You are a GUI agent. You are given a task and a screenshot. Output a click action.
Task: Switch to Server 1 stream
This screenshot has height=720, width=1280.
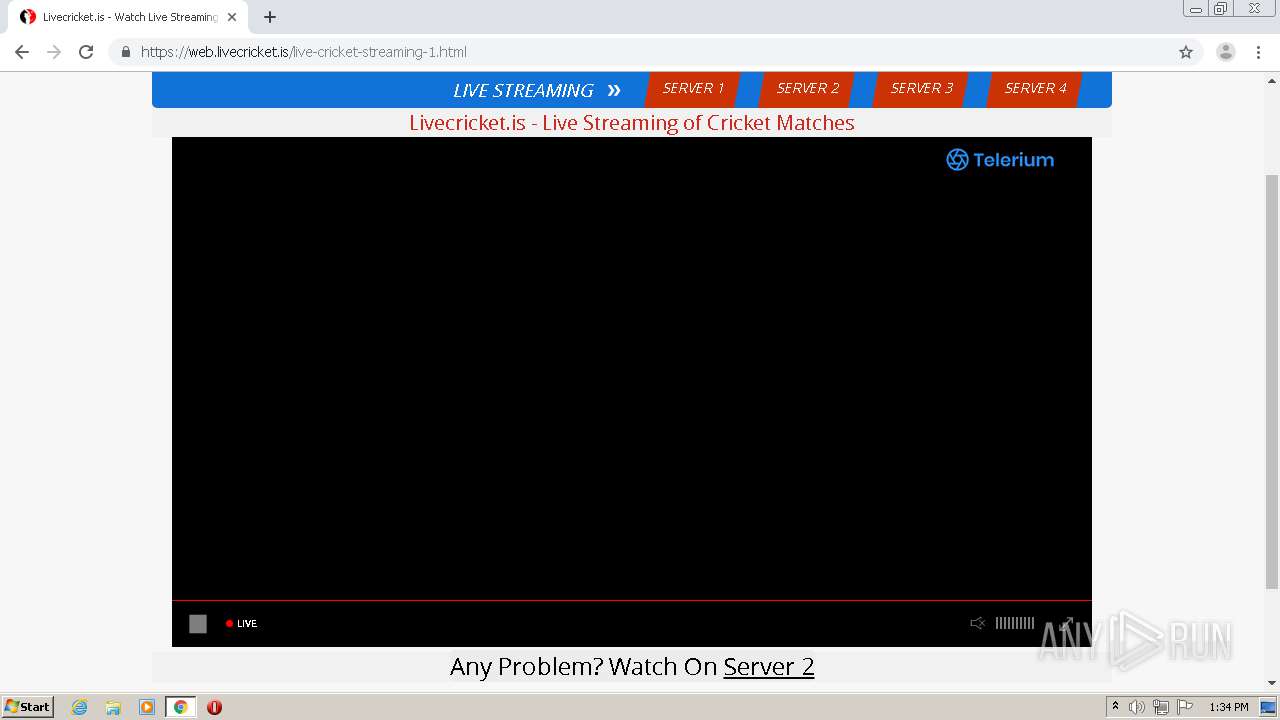point(692,89)
